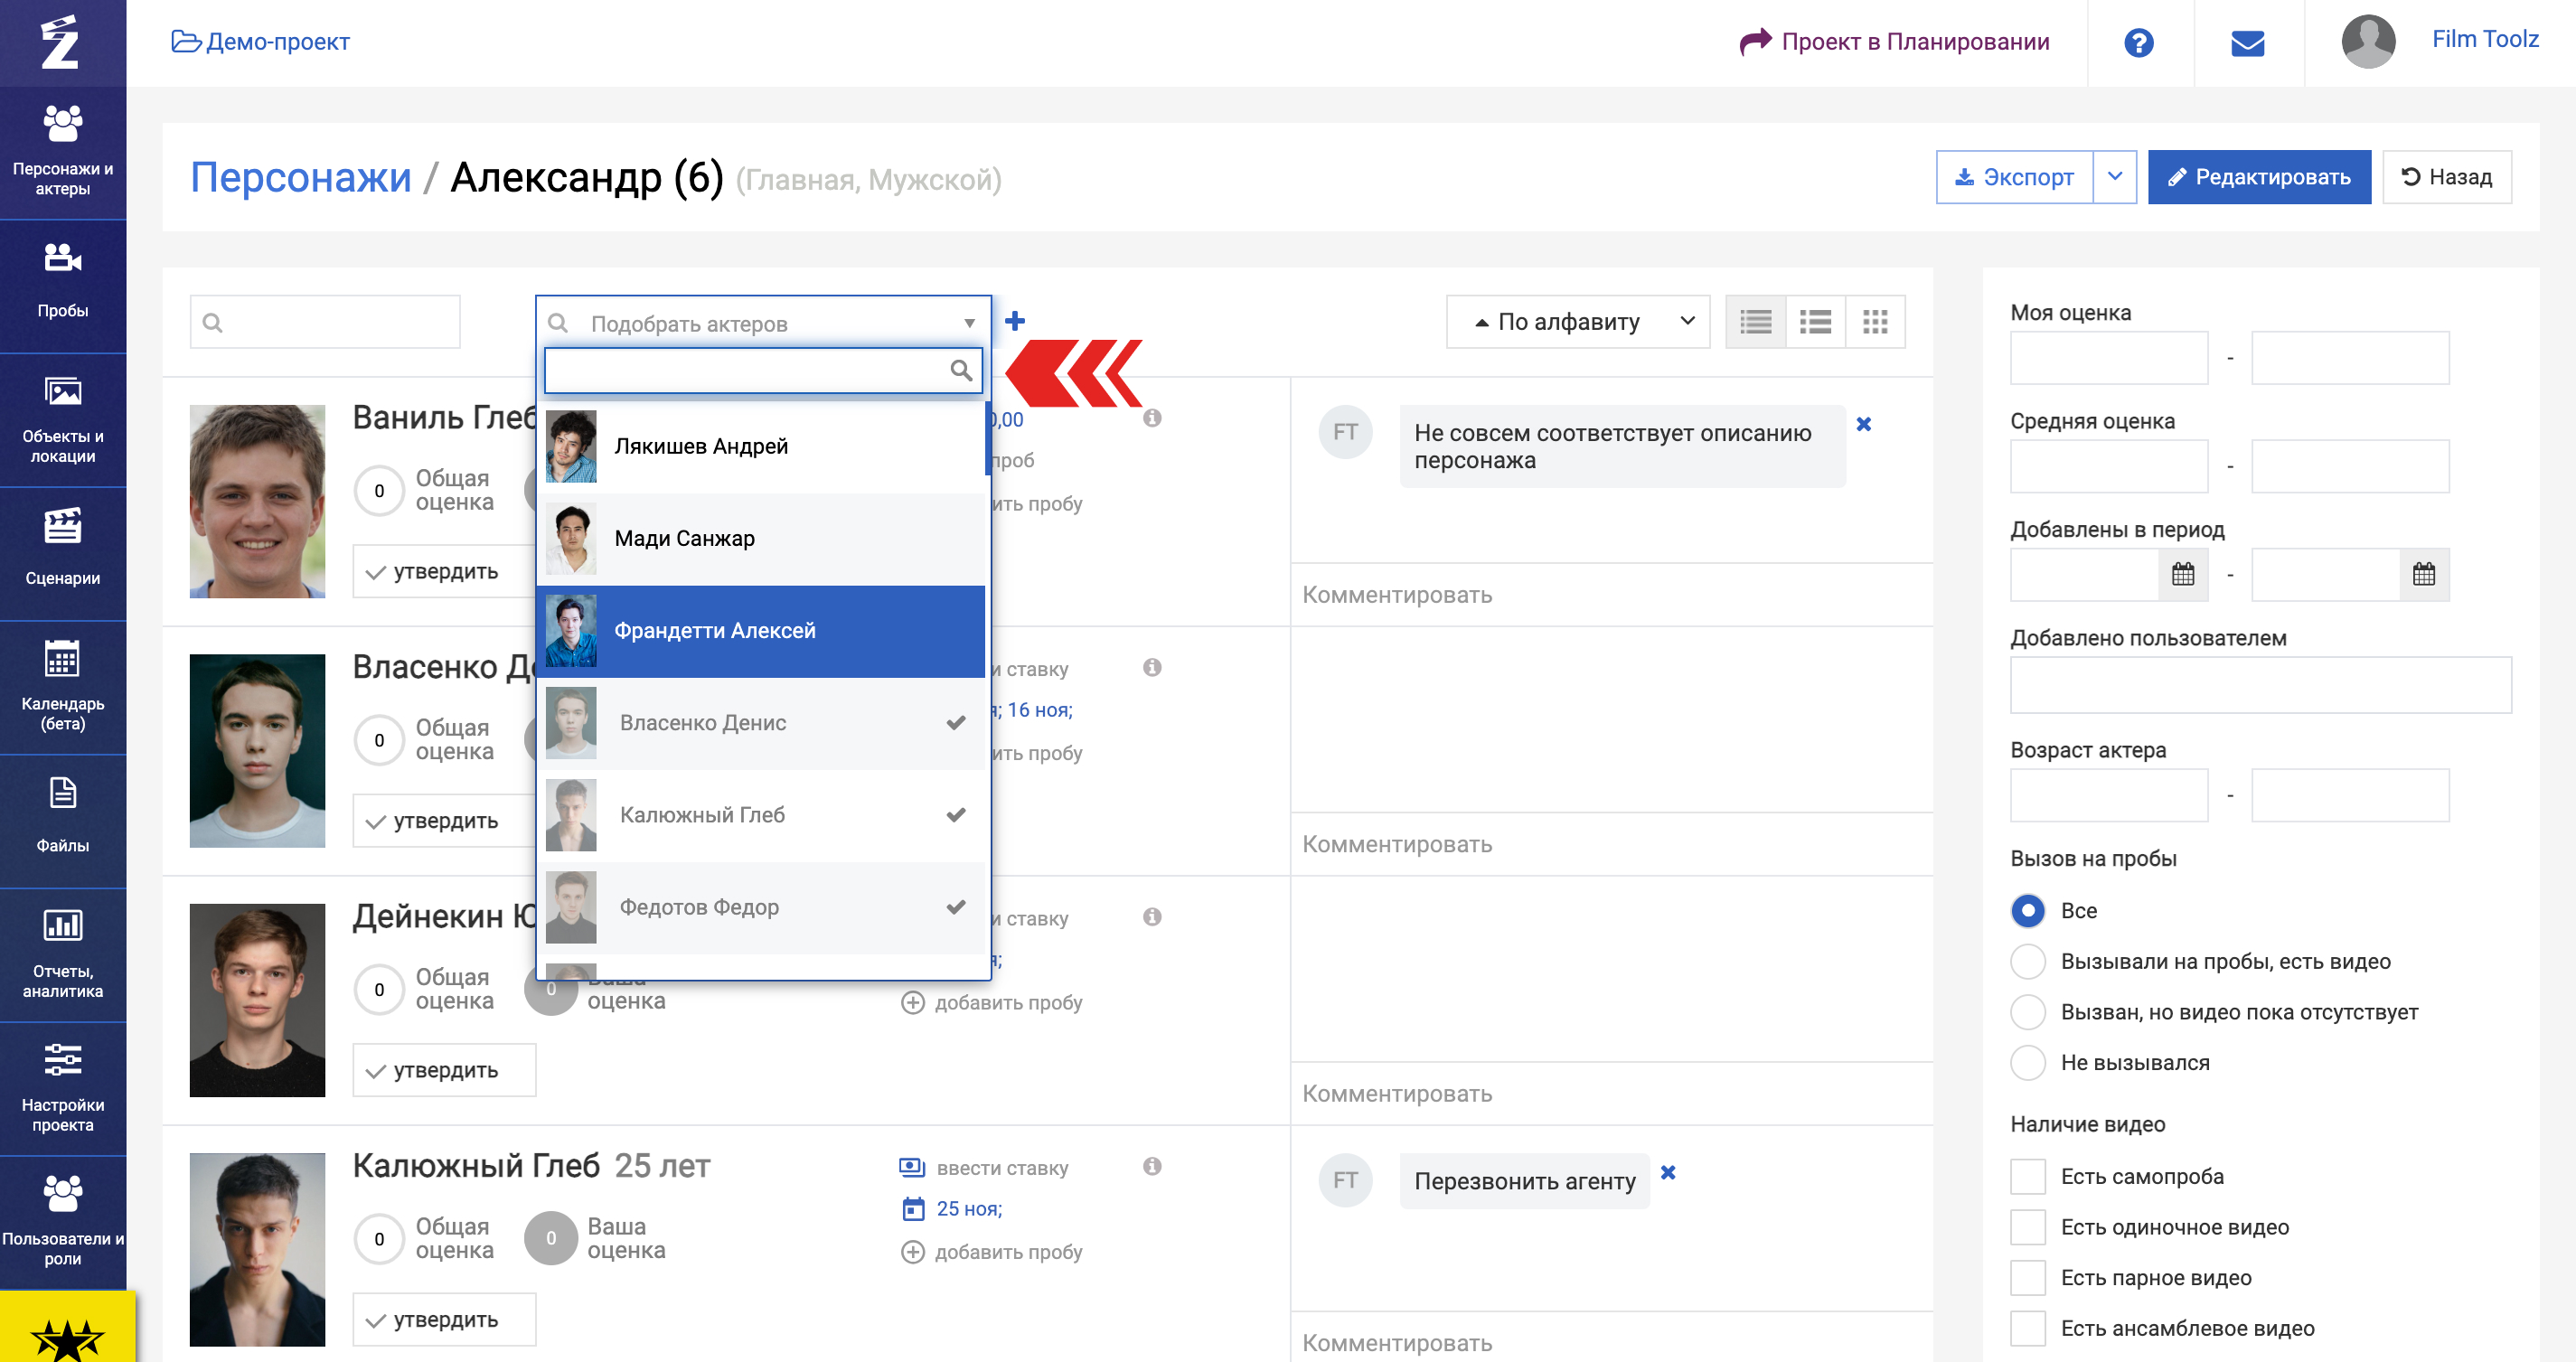Click first Комментировать field for Ваниль Глеб
The height and width of the screenshot is (1362, 2576).
1611,595
